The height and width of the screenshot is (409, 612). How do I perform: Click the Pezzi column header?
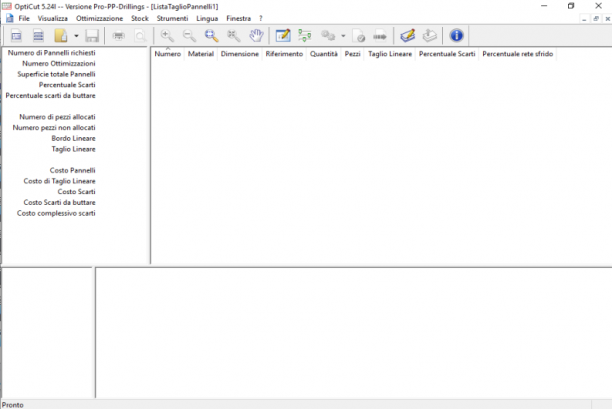[x=352, y=54]
